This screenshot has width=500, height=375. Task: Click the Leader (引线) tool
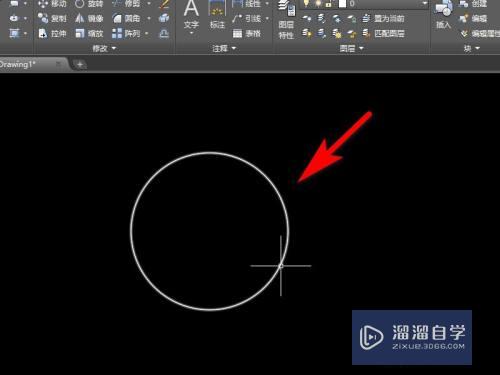[247, 18]
